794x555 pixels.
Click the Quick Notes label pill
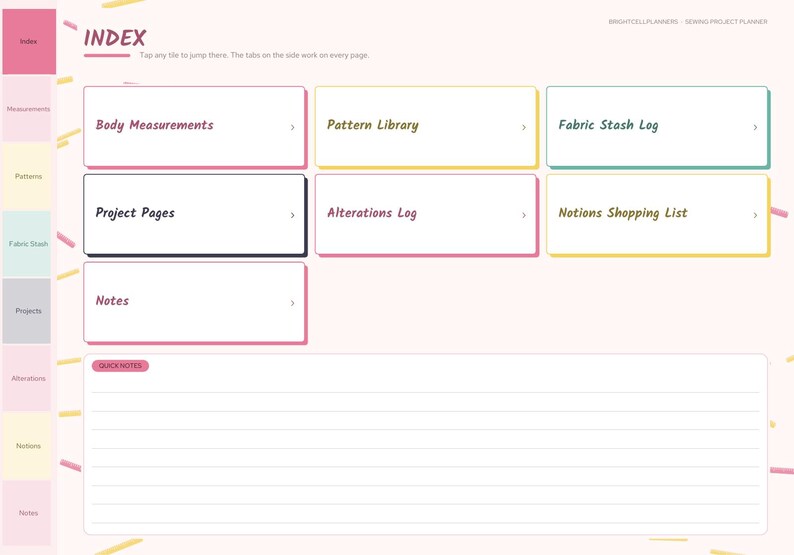[x=120, y=366]
